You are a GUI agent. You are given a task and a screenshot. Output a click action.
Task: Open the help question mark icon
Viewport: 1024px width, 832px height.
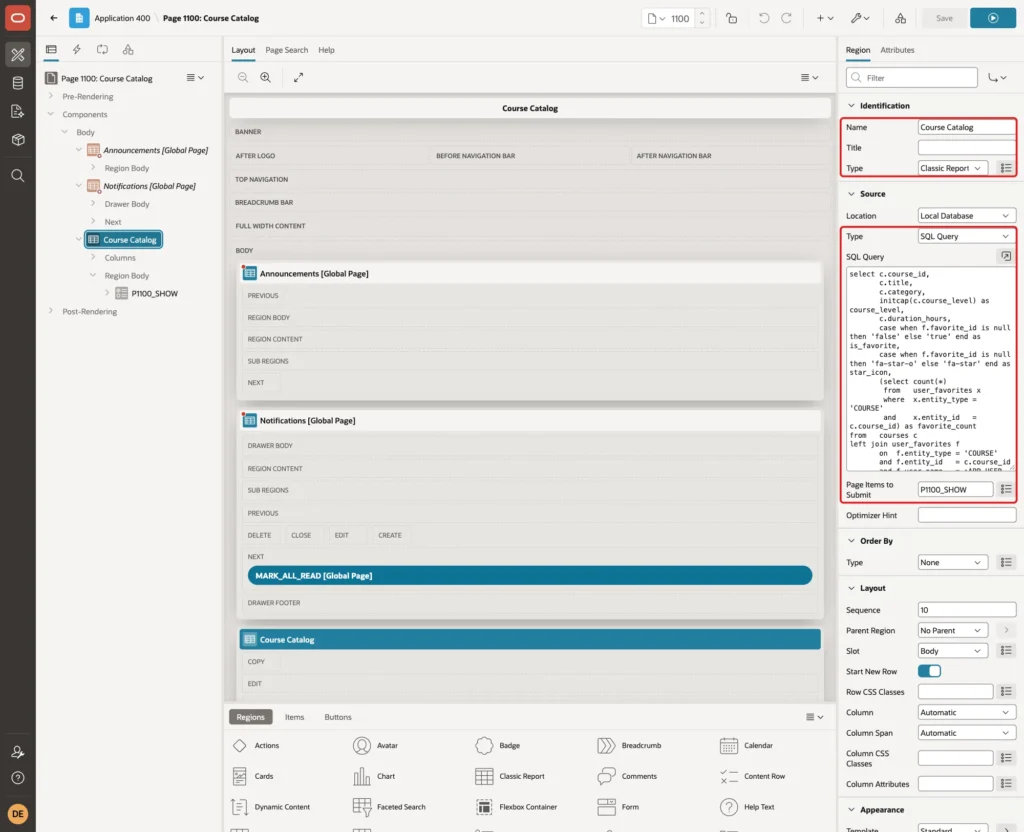tap(18, 778)
